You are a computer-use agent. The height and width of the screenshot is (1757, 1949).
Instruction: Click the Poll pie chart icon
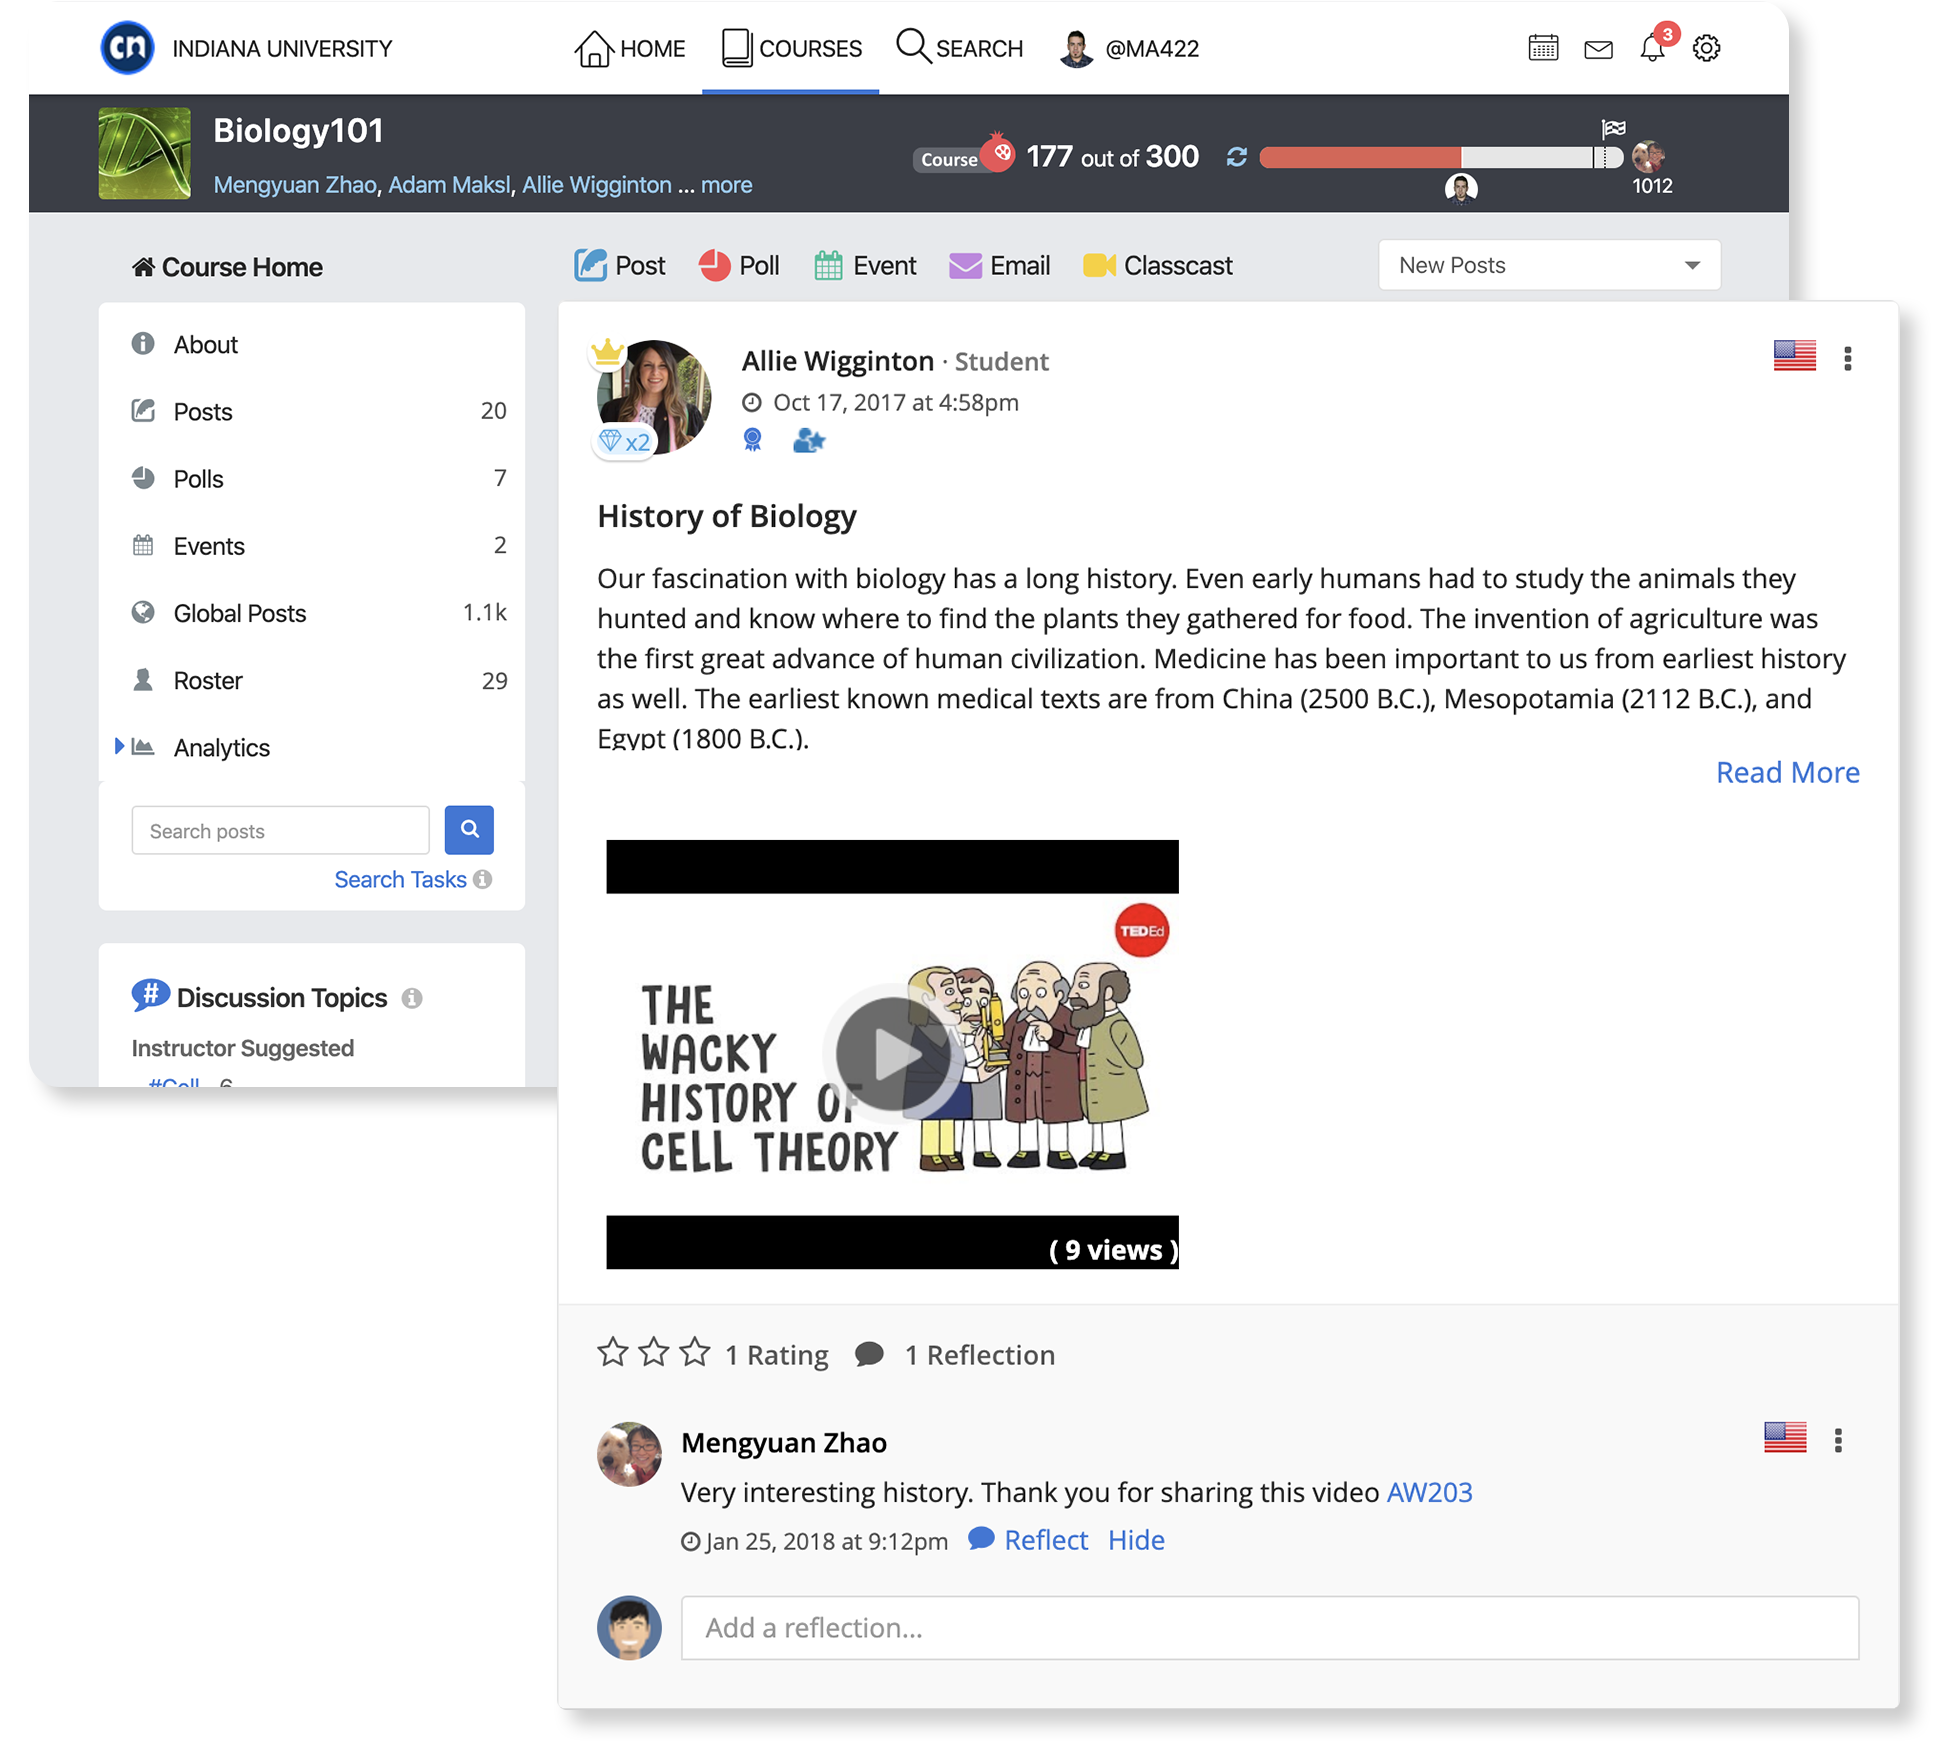pos(714,266)
